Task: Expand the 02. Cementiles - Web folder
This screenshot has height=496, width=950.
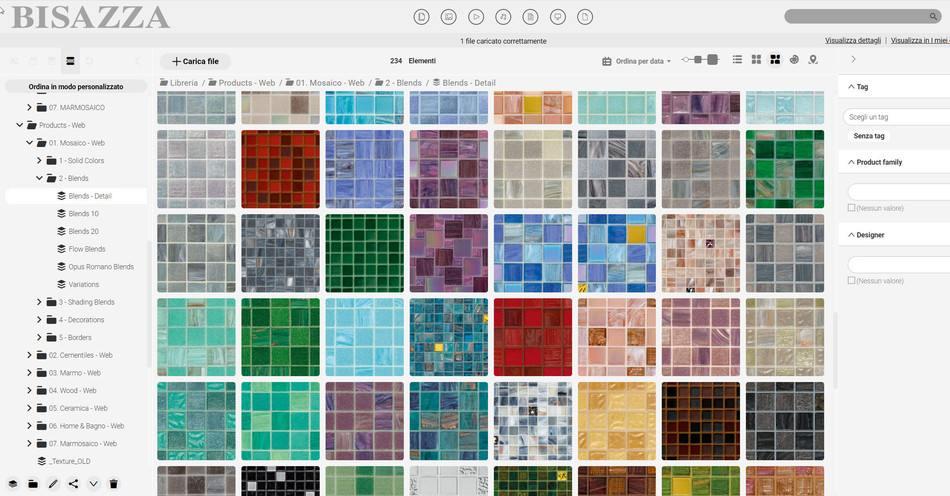Action: (29, 355)
